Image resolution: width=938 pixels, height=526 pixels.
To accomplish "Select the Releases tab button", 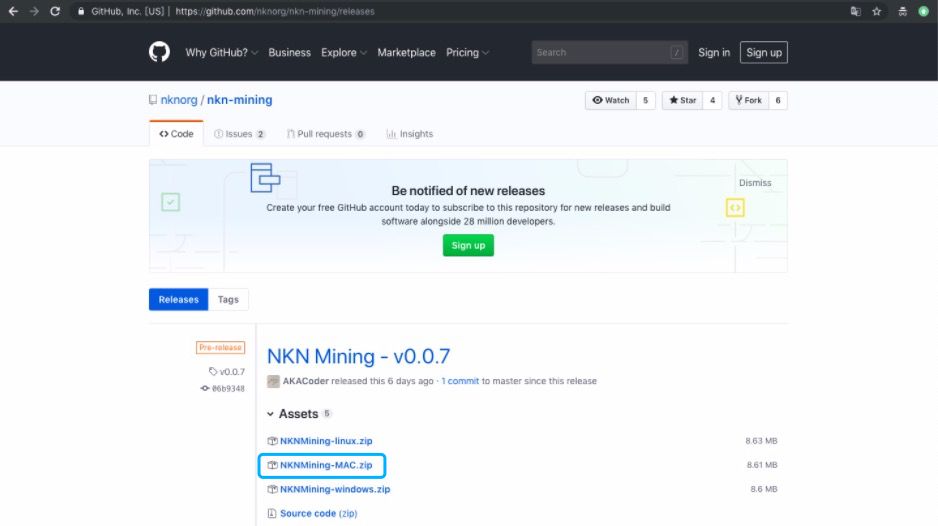I will tap(178, 299).
